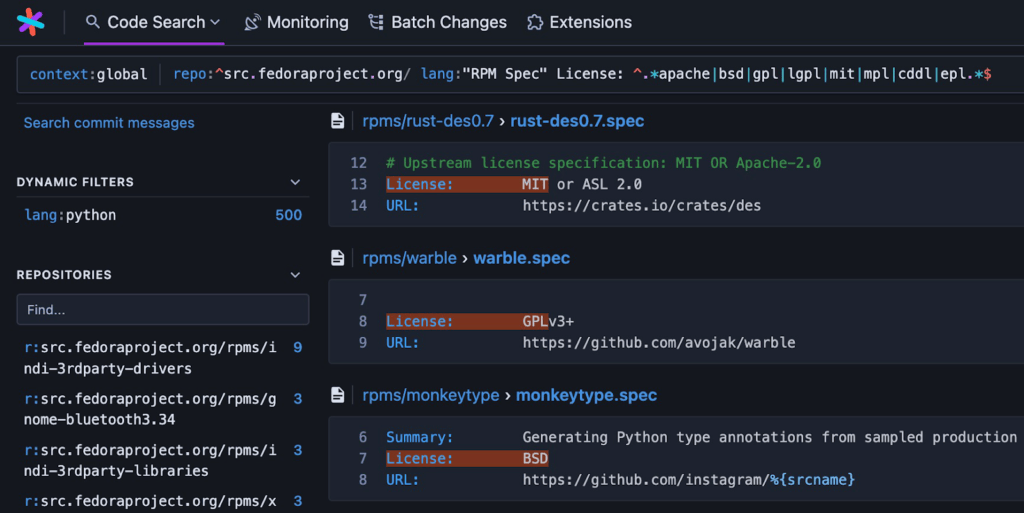Click the Extensions puzzle icon
The height and width of the screenshot is (513, 1024).
click(535, 22)
